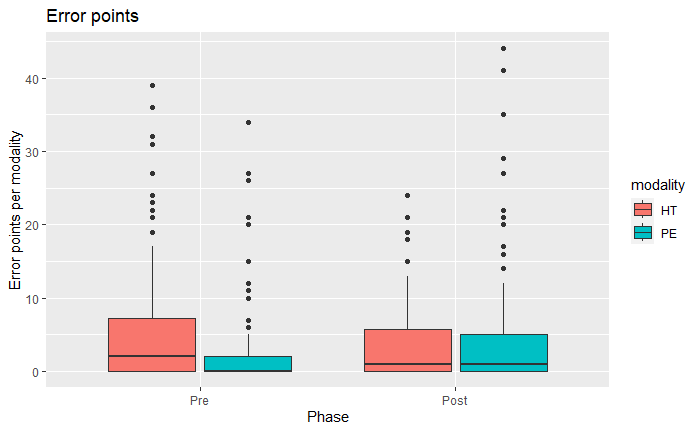Click the highest Pre PE outlier point
The image size is (700, 432).
pyautogui.click(x=248, y=122)
